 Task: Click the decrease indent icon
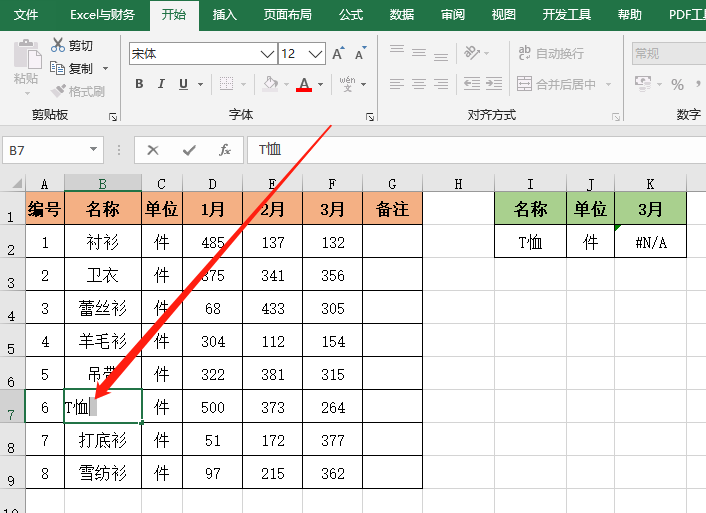471,84
